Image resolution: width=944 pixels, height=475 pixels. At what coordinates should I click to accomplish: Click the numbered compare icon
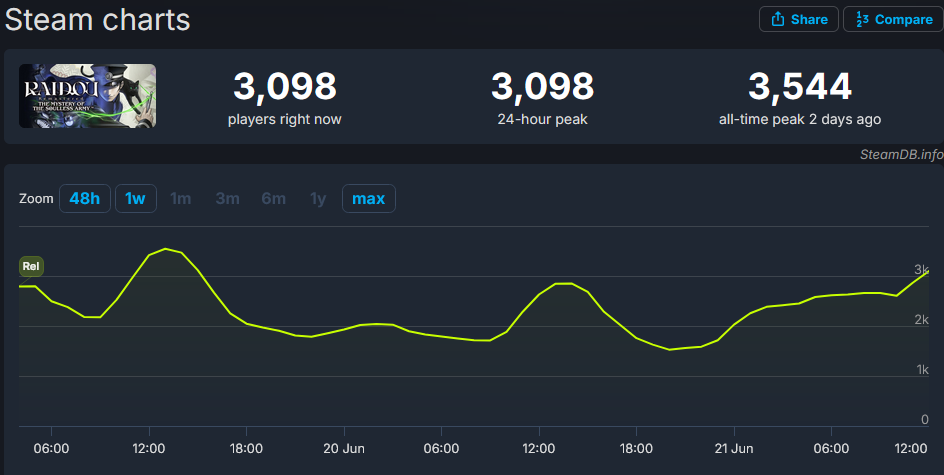862,19
